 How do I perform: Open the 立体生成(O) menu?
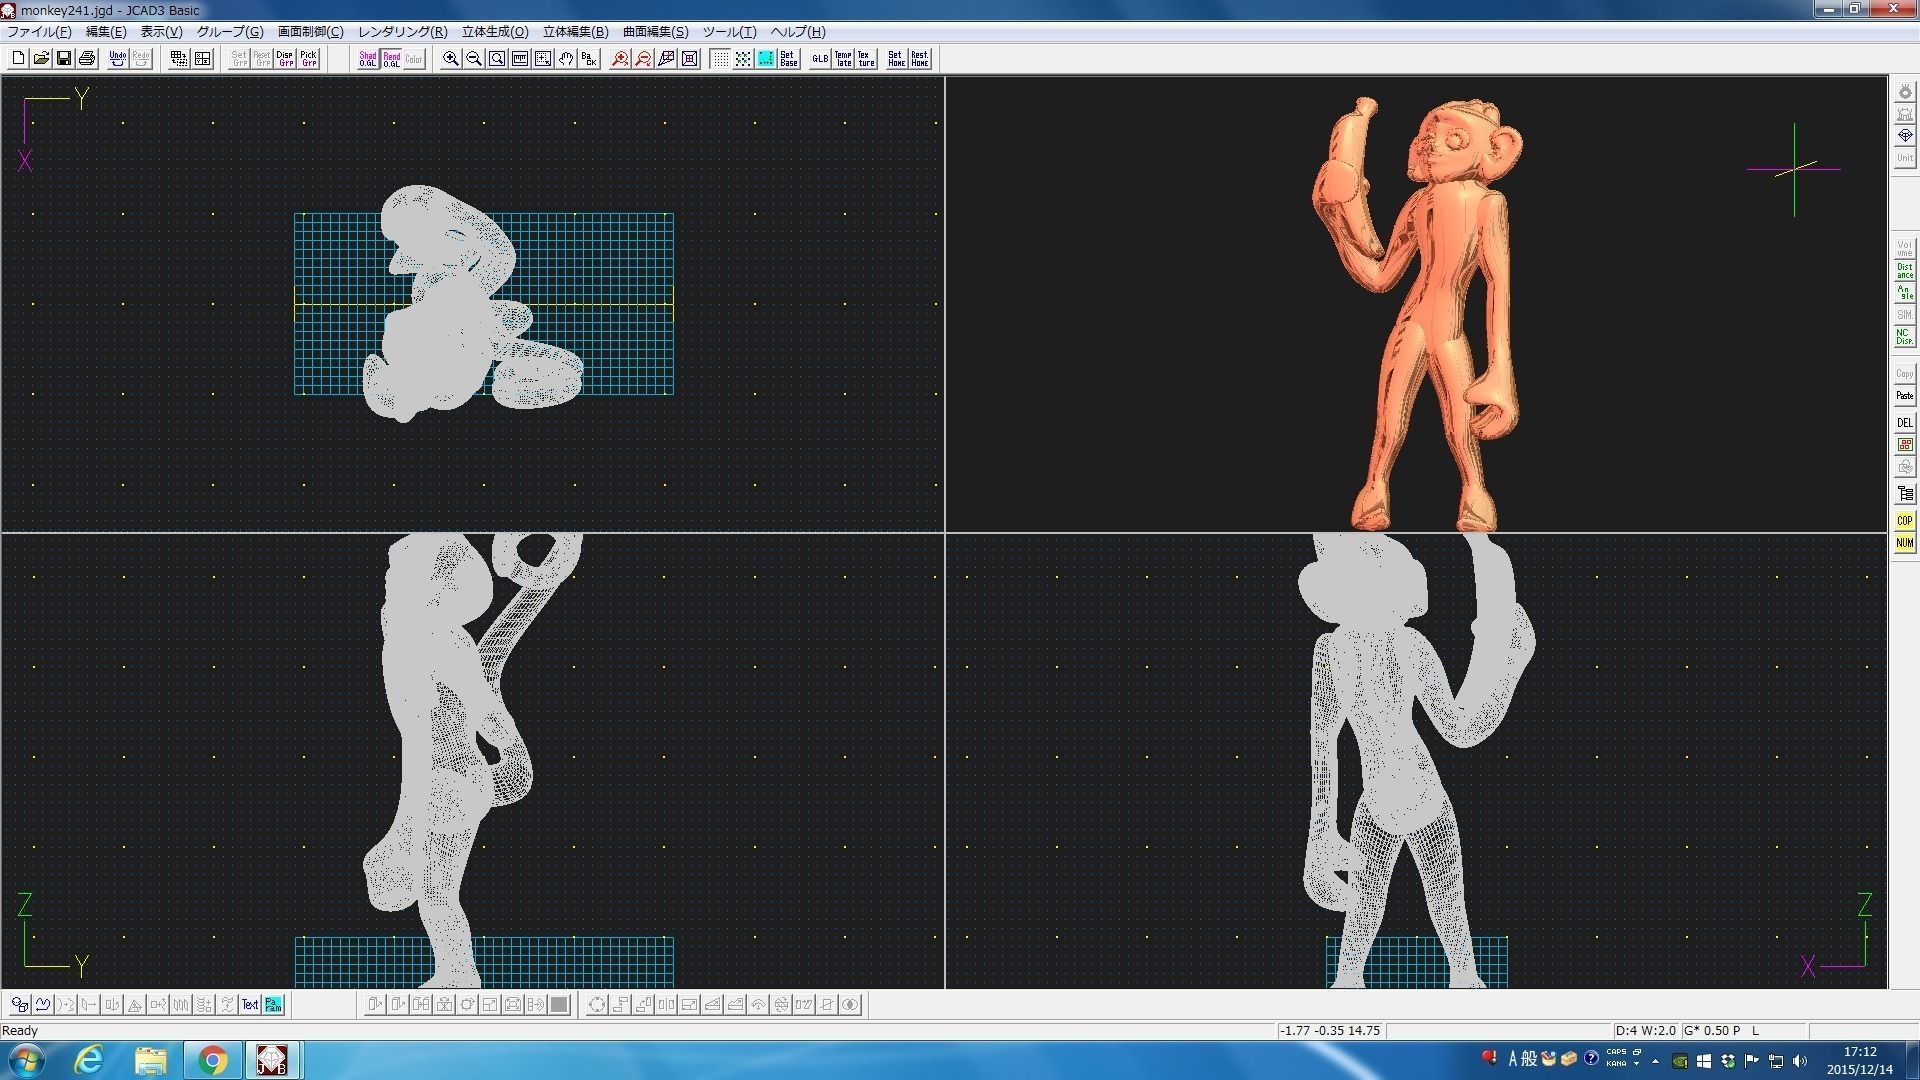[x=495, y=32]
